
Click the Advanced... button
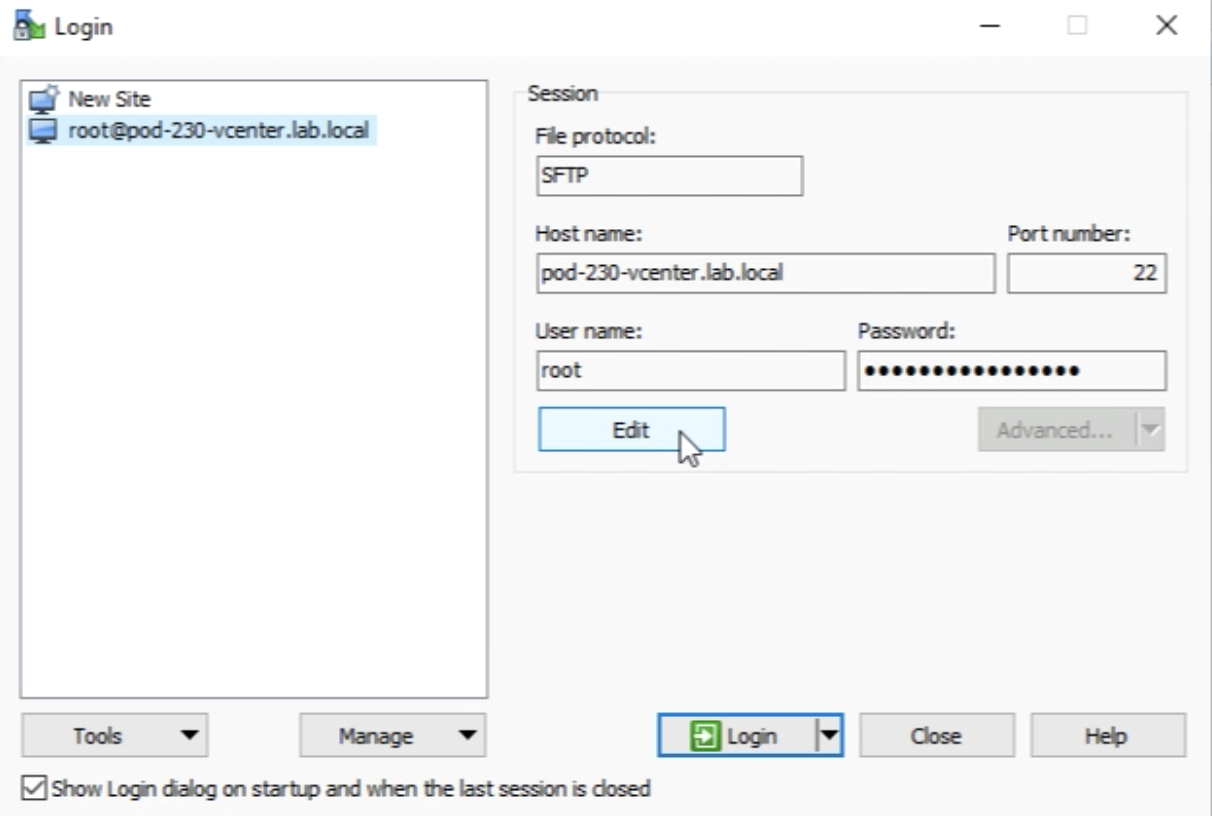(1055, 430)
